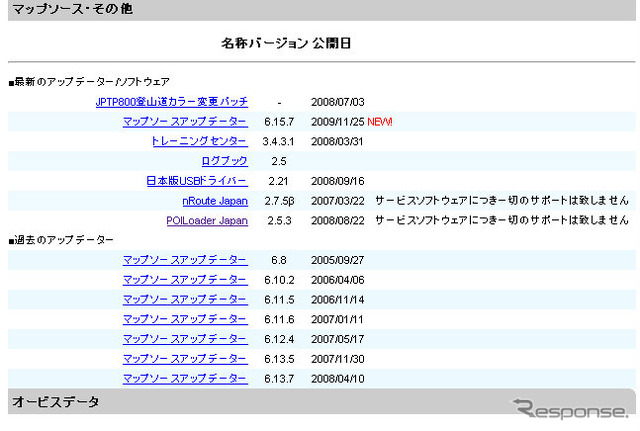
Task: Click the version number 6.12.4
Action: pos(279,339)
